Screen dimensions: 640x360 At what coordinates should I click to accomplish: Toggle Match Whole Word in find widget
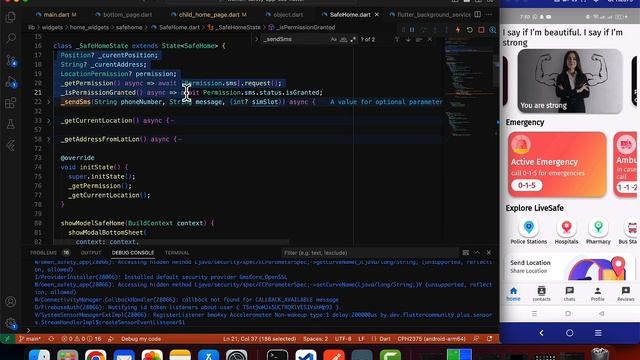(343, 40)
